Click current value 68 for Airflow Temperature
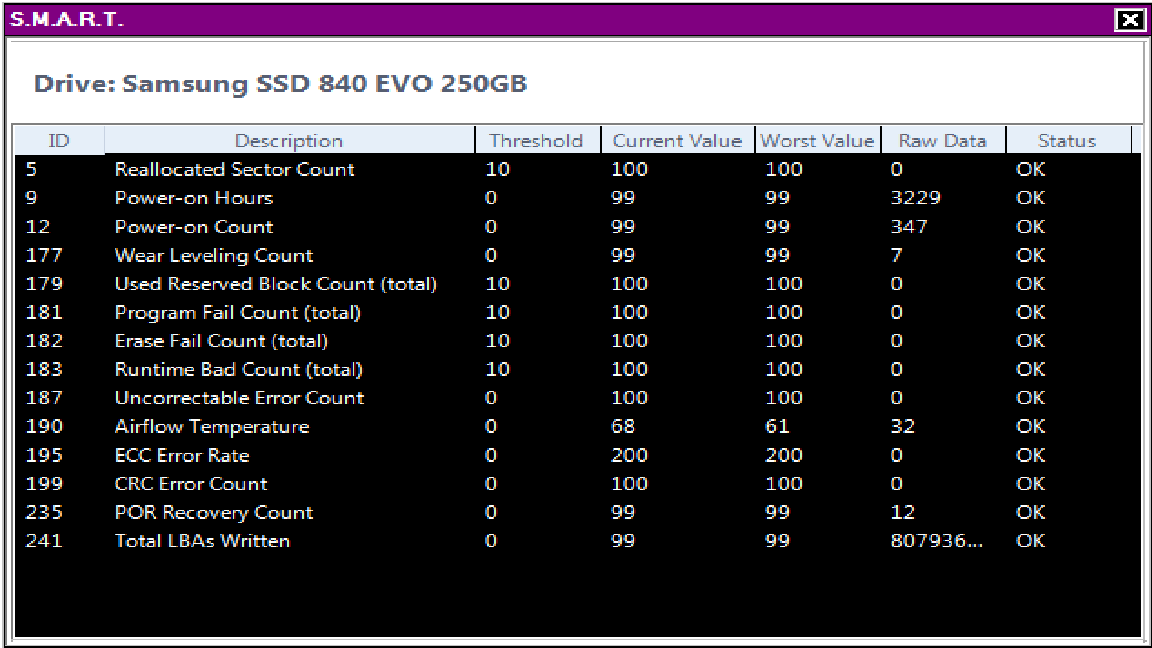The height and width of the screenshot is (648, 1152). [623, 426]
